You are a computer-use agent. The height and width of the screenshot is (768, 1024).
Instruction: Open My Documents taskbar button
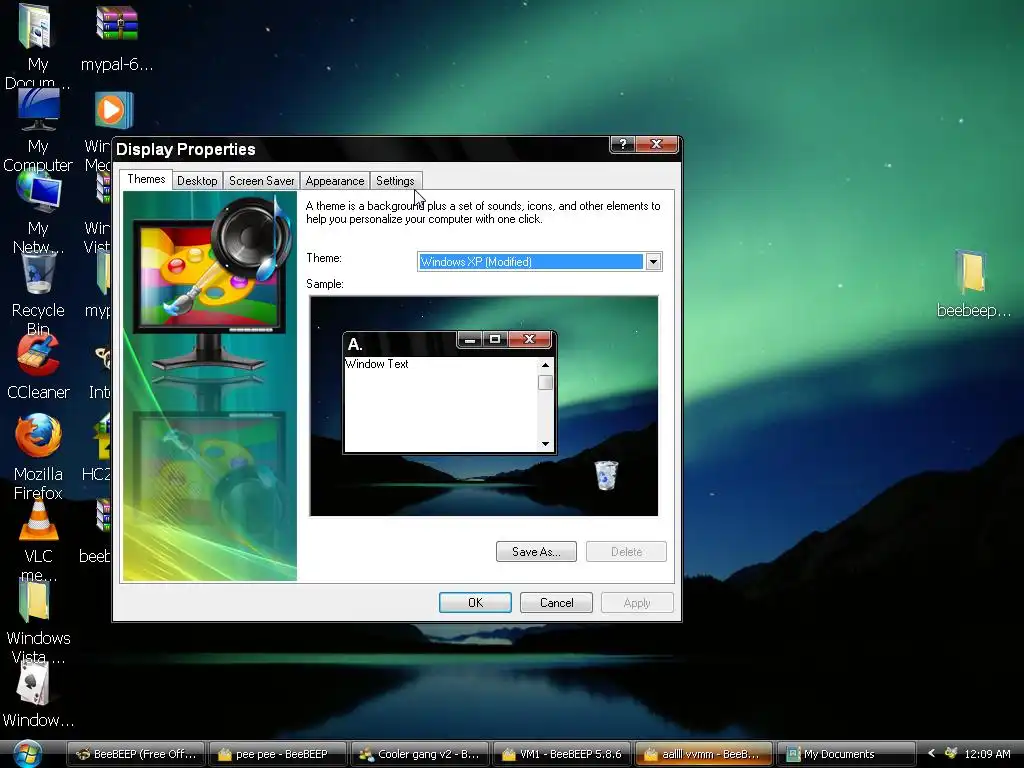click(845, 754)
